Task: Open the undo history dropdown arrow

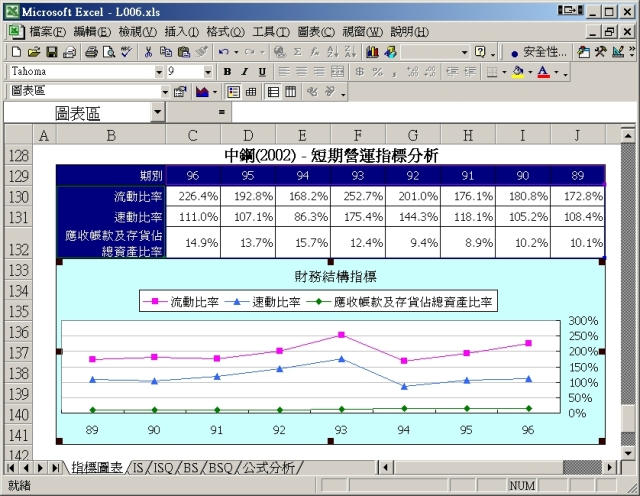Action: [x=236, y=52]
